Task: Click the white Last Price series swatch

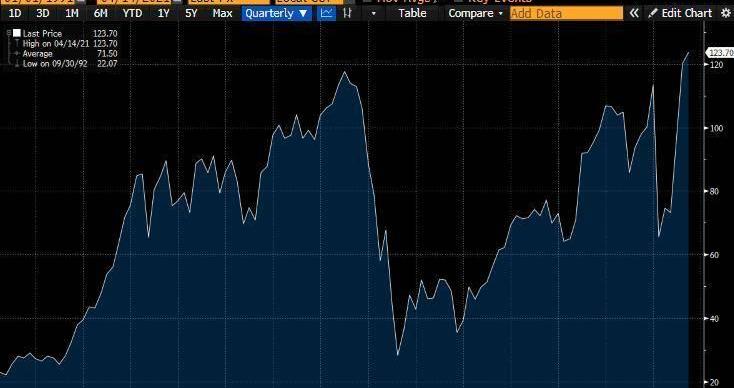Action: coord(17,33)
